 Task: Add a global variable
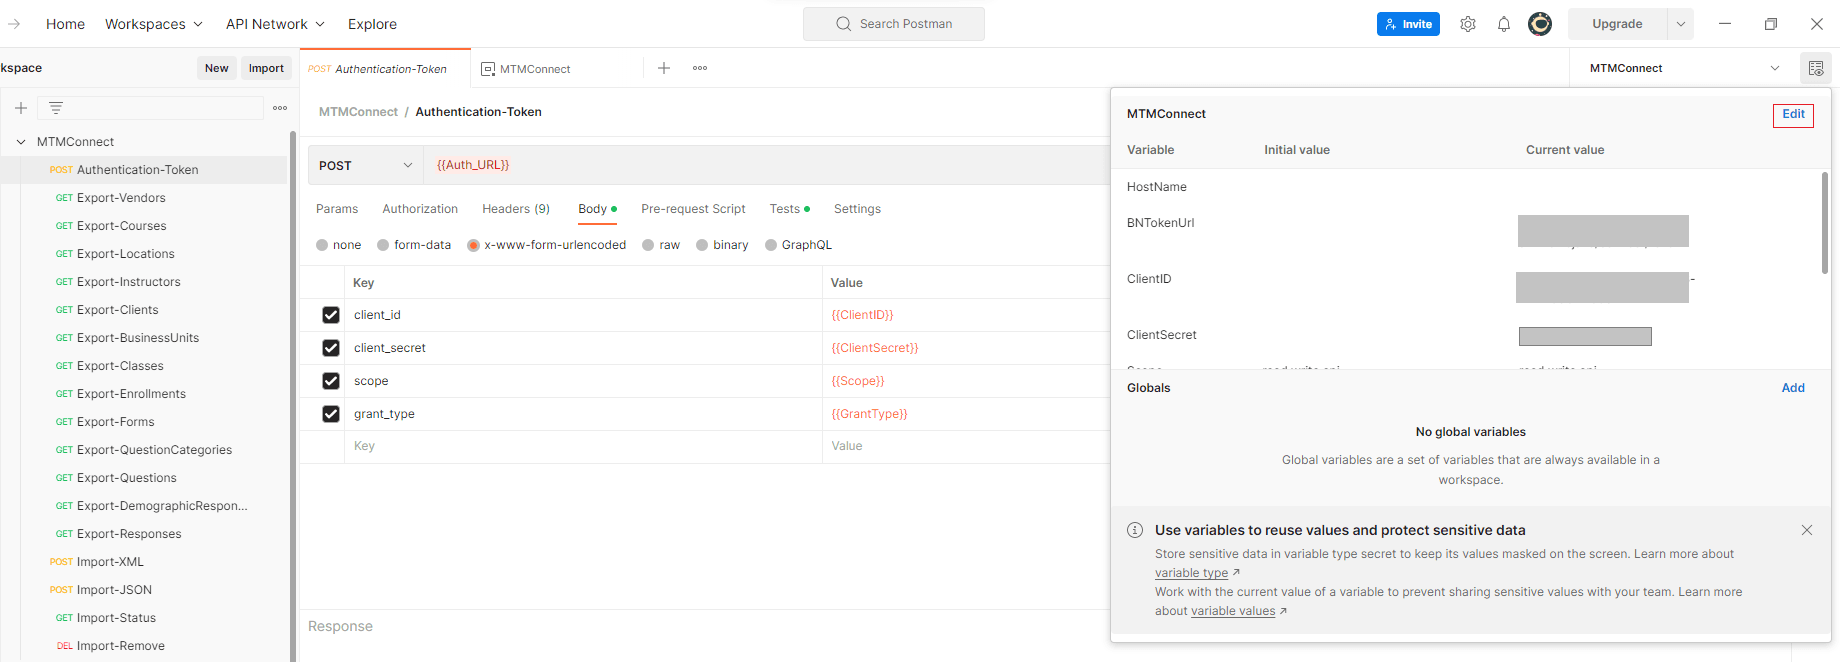coord(1793,388)
